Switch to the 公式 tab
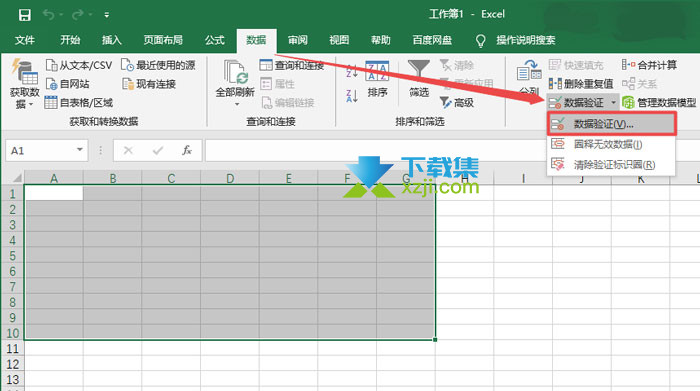The width and height of the screenshot is (700, 391). tap(214, 40)
